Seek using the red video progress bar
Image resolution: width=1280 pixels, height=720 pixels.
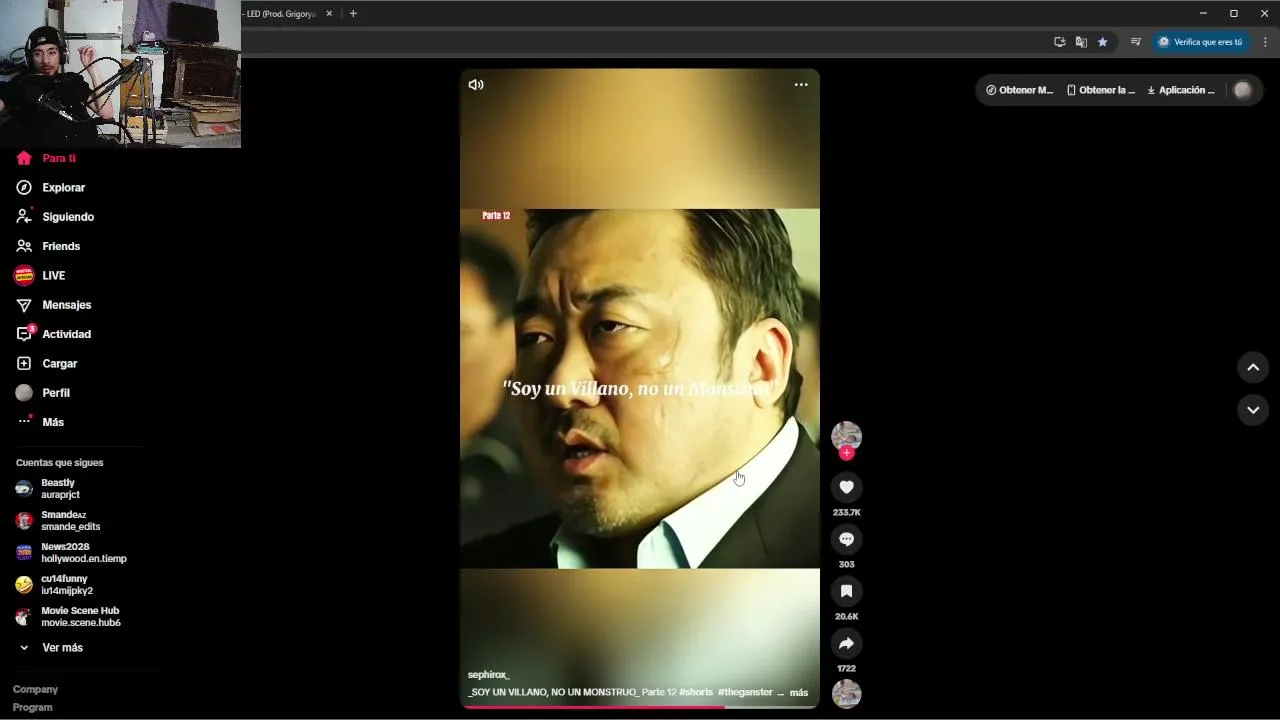[640, 707]
